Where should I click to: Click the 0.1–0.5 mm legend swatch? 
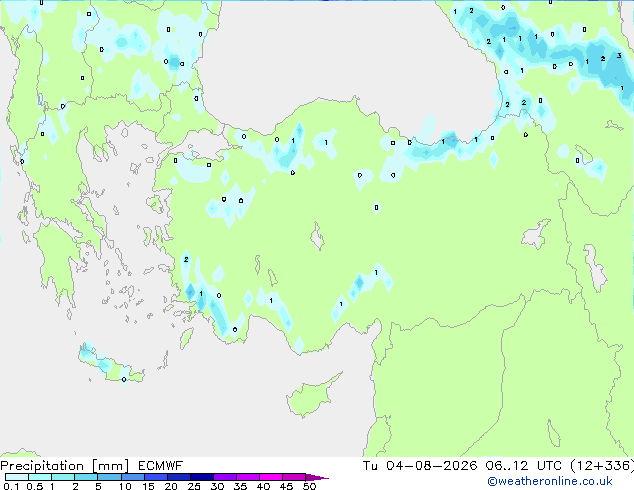17,477
